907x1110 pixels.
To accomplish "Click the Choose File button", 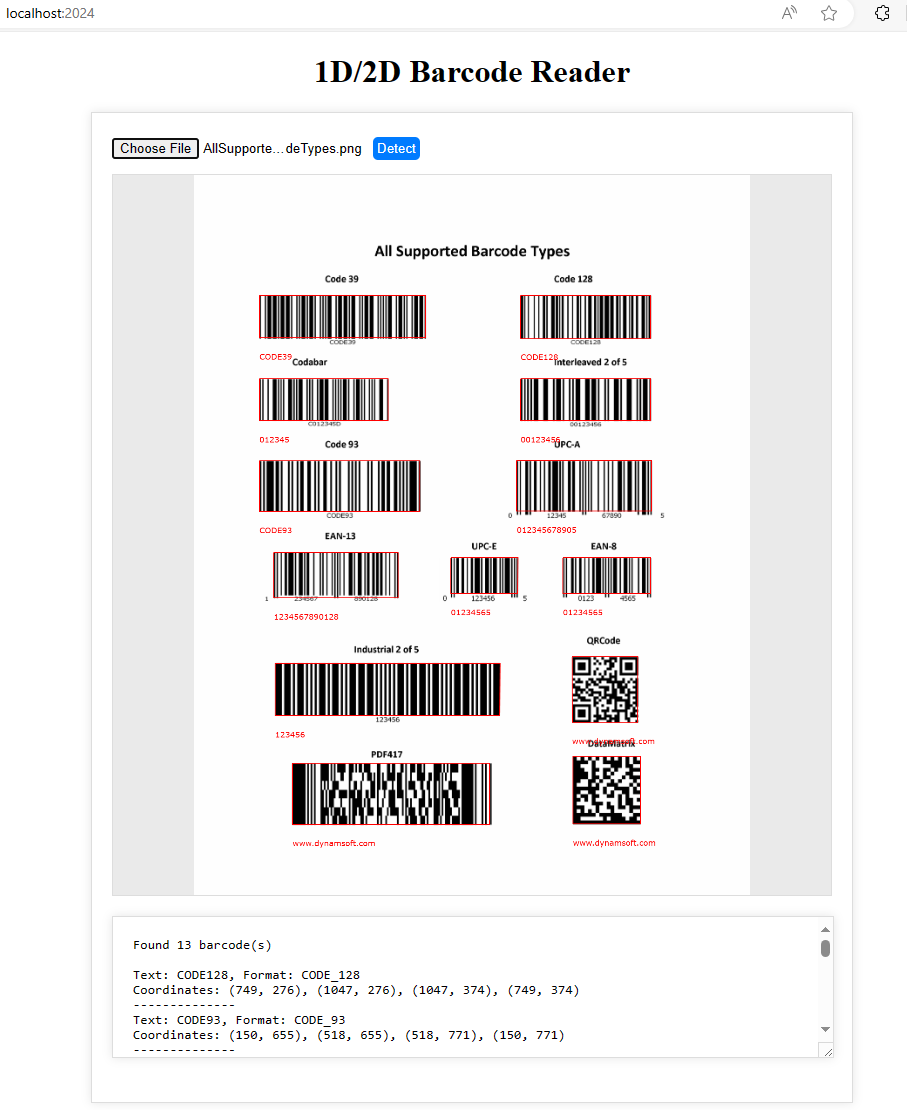I will coord(155,149).
